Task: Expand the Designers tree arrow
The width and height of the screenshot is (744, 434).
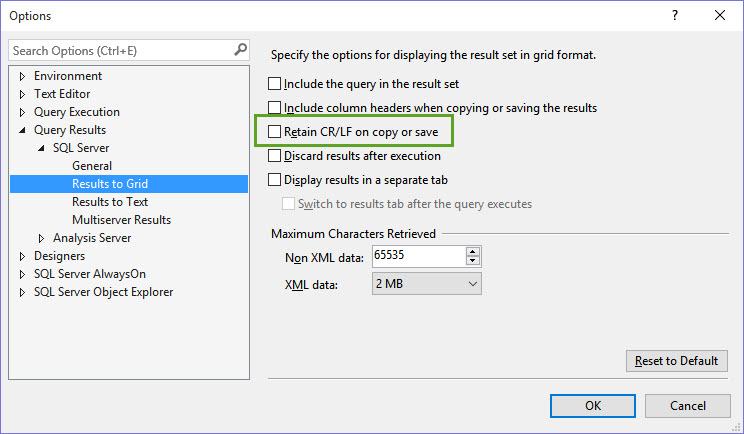Action: pos(22,256)
